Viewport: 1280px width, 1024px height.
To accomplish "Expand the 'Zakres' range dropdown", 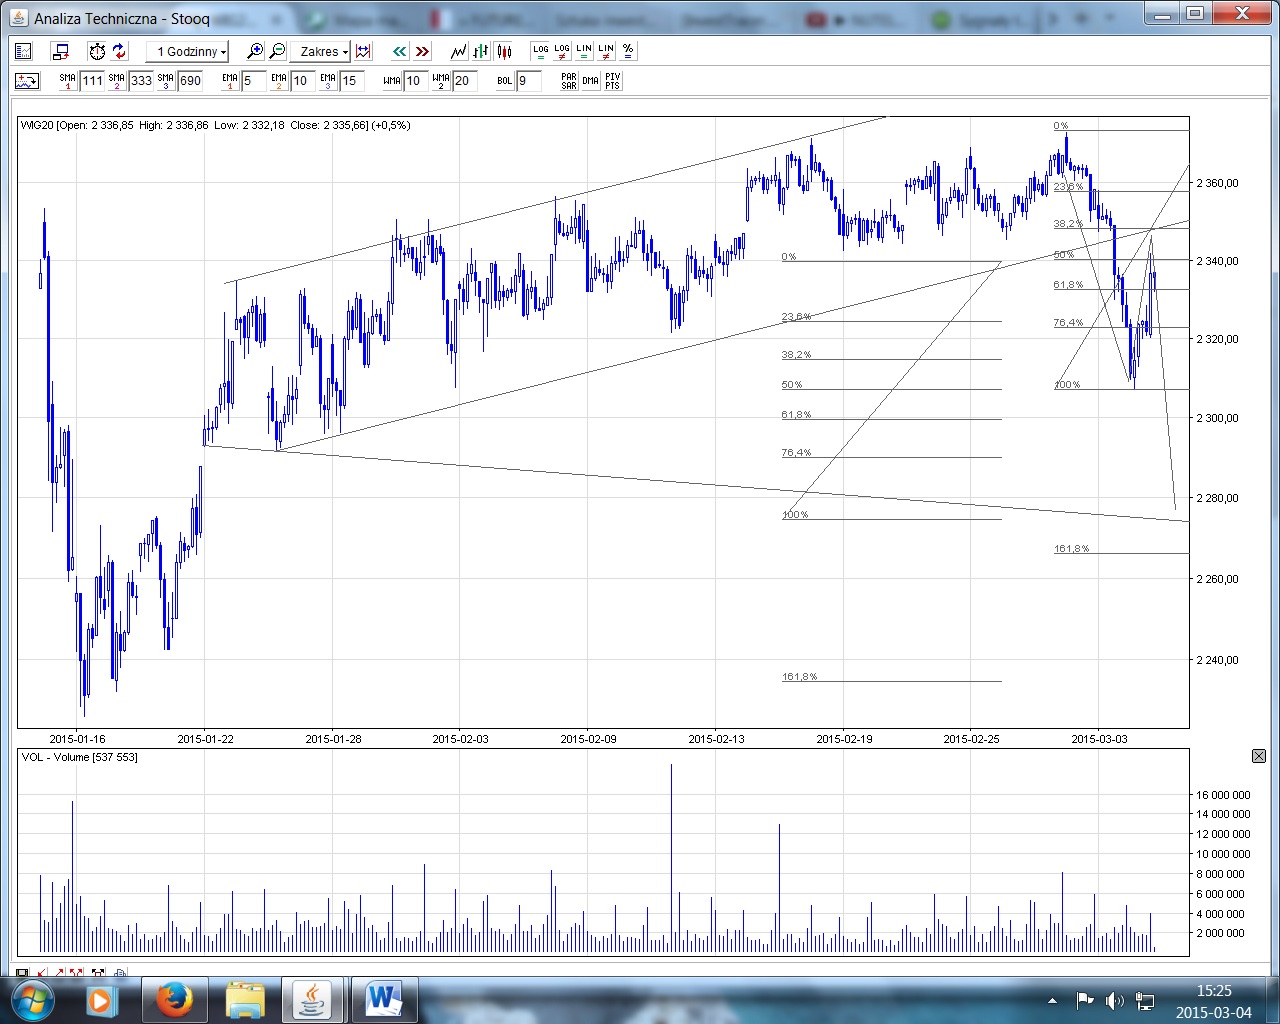I will pos(324,51).
